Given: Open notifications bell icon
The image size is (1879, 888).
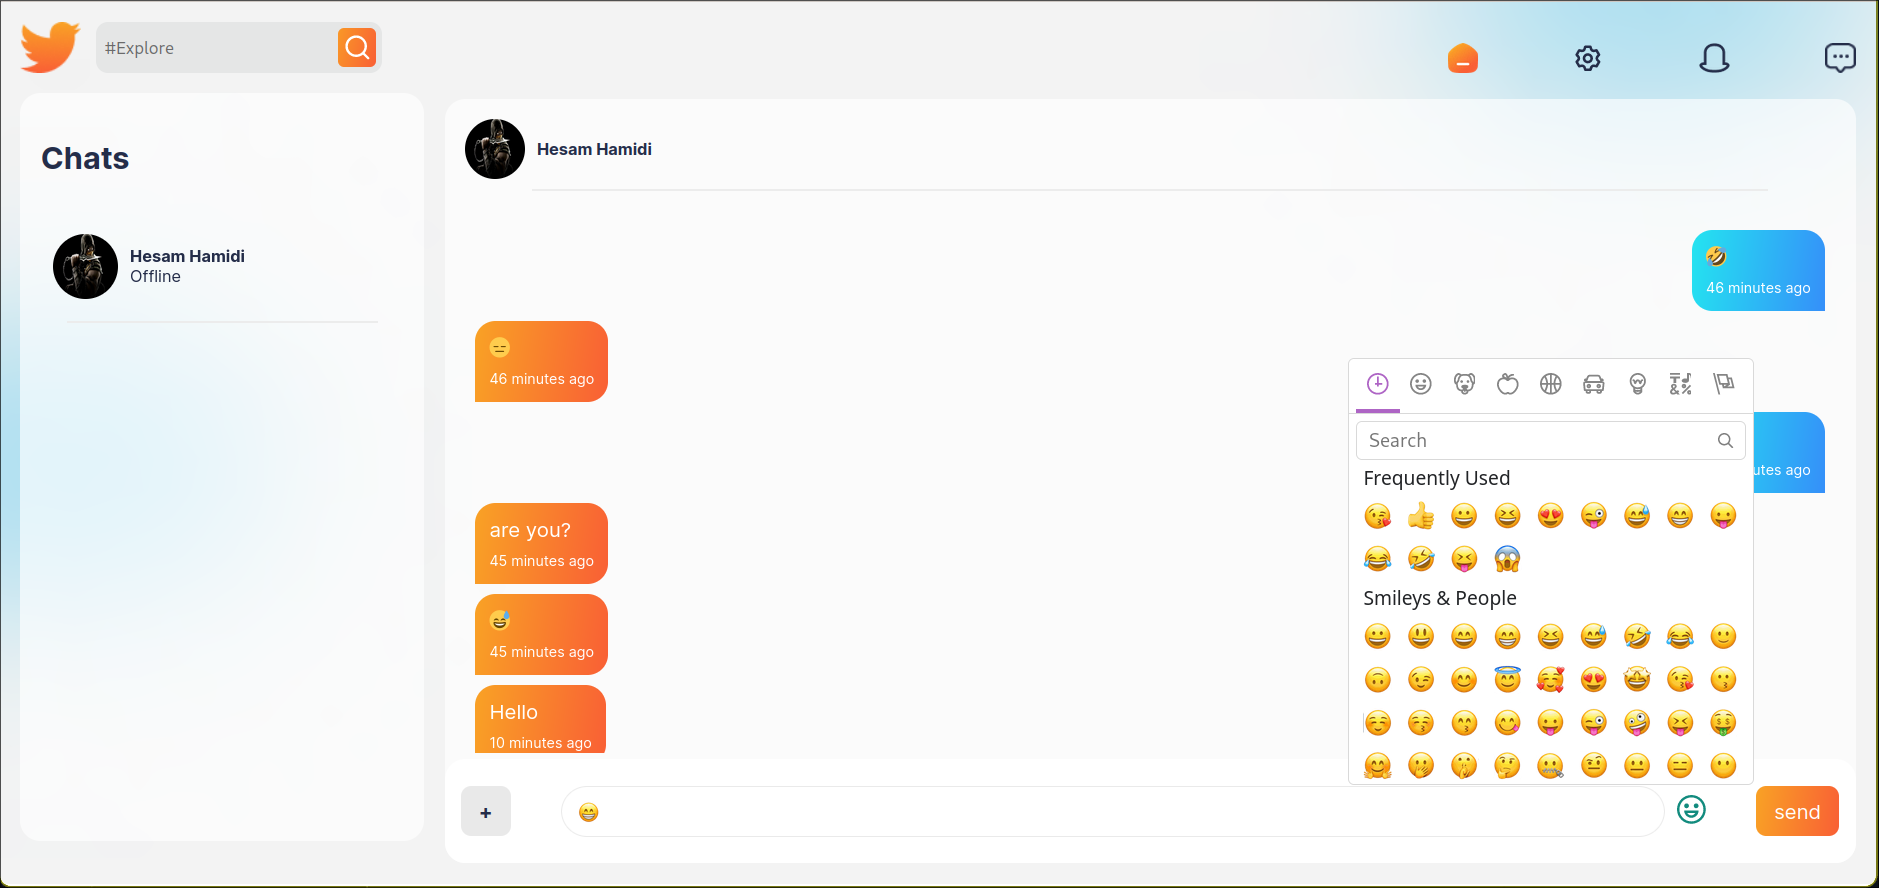Looking at the screenshot, I should 1714,58.
